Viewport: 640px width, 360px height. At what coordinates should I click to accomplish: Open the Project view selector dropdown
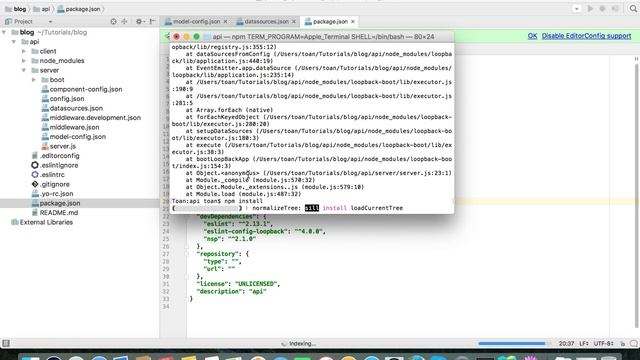click(50, 22)
